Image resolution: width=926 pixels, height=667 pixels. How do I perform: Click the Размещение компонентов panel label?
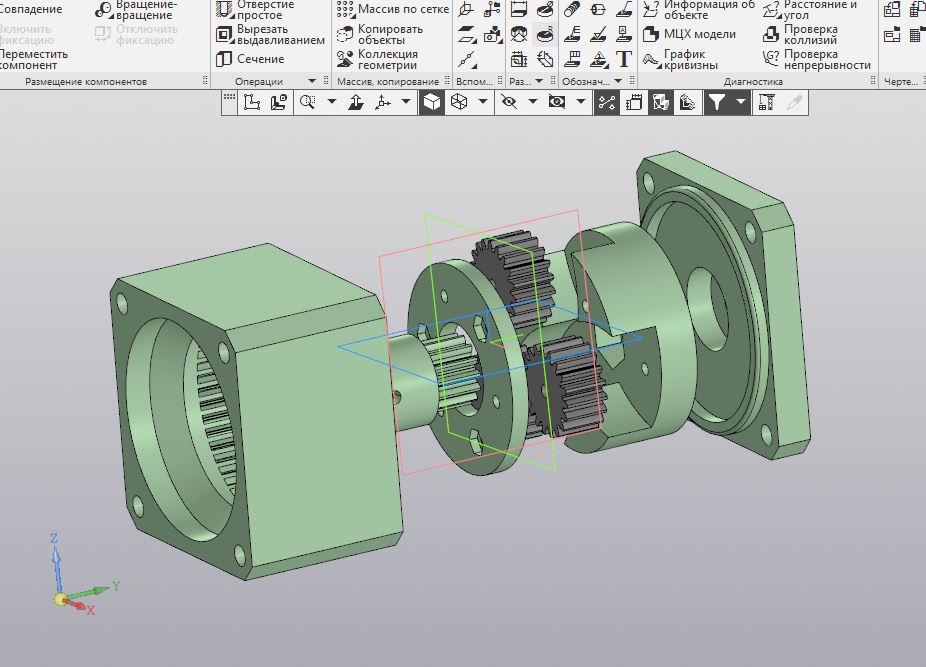tap(86, 81)
